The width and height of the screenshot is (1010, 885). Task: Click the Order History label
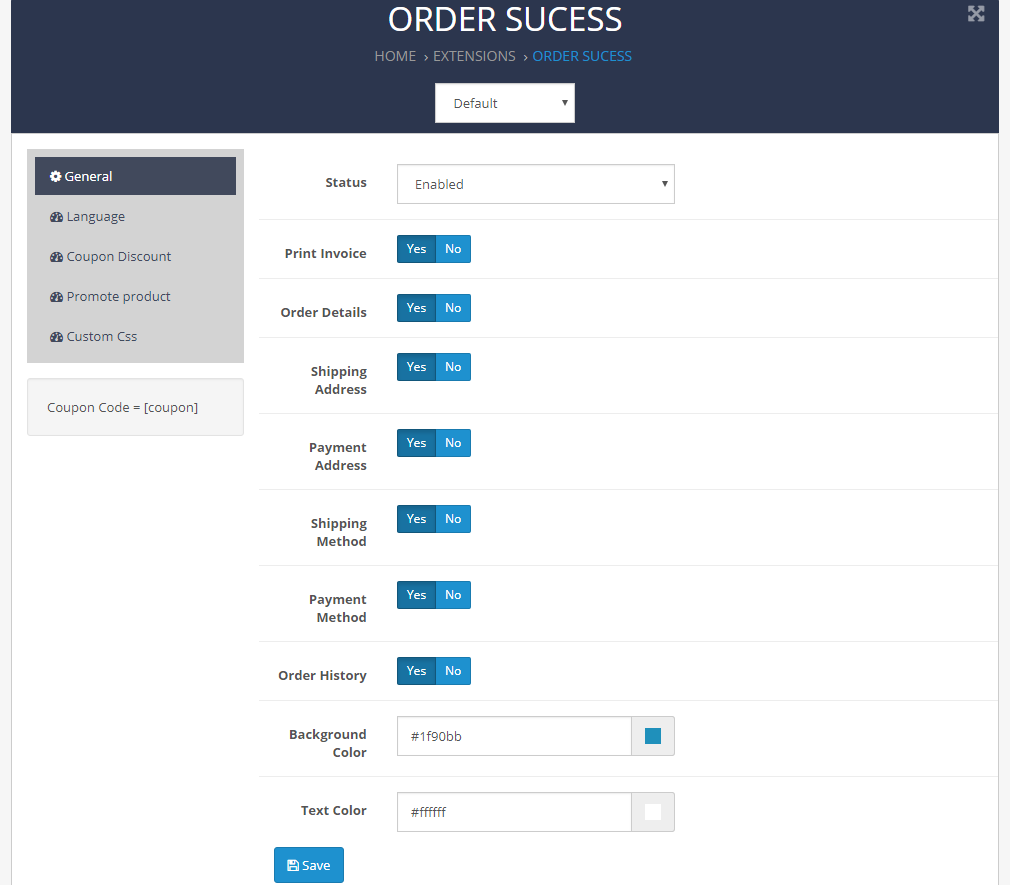pyautogui.click(x=322, y=676)
